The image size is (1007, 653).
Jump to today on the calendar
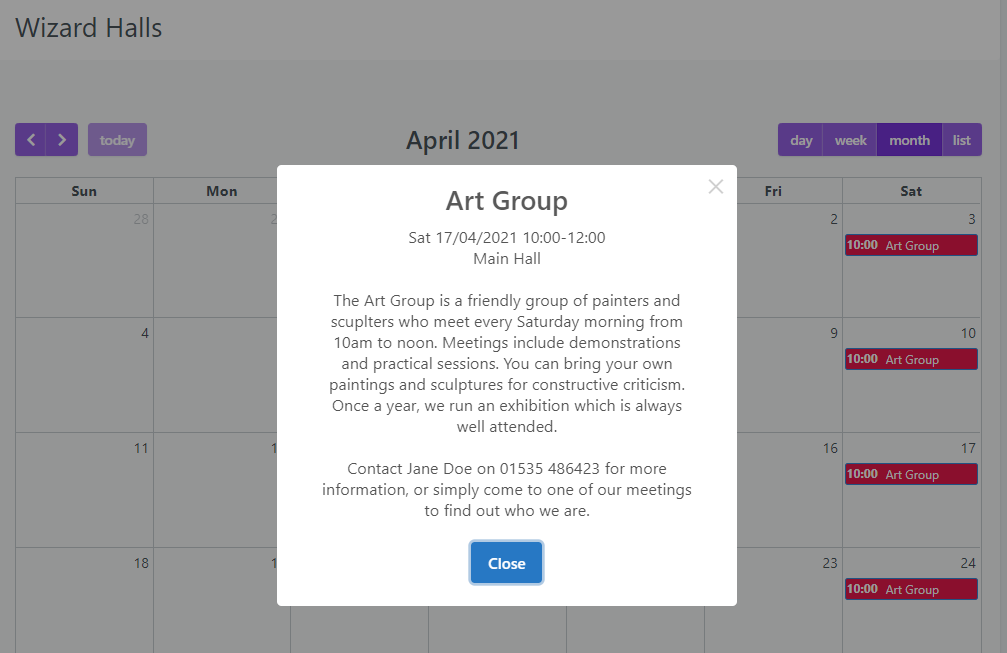click(117, 140)
